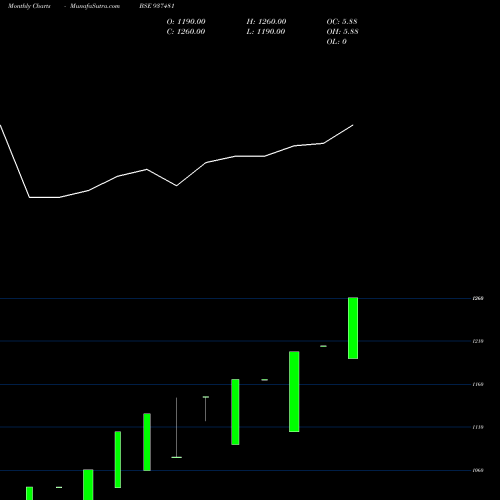The image size is (500, 500).
Task: Click the latest green candle topping at 1260
Action: pyautogui.click(x=353, y=328)
